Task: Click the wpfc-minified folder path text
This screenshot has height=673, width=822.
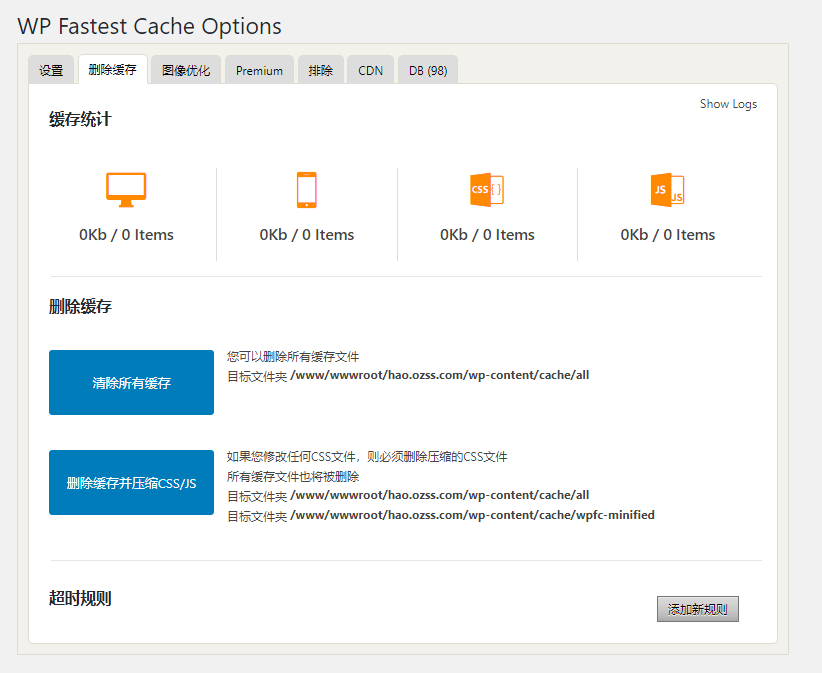Action: pos(472,515)
